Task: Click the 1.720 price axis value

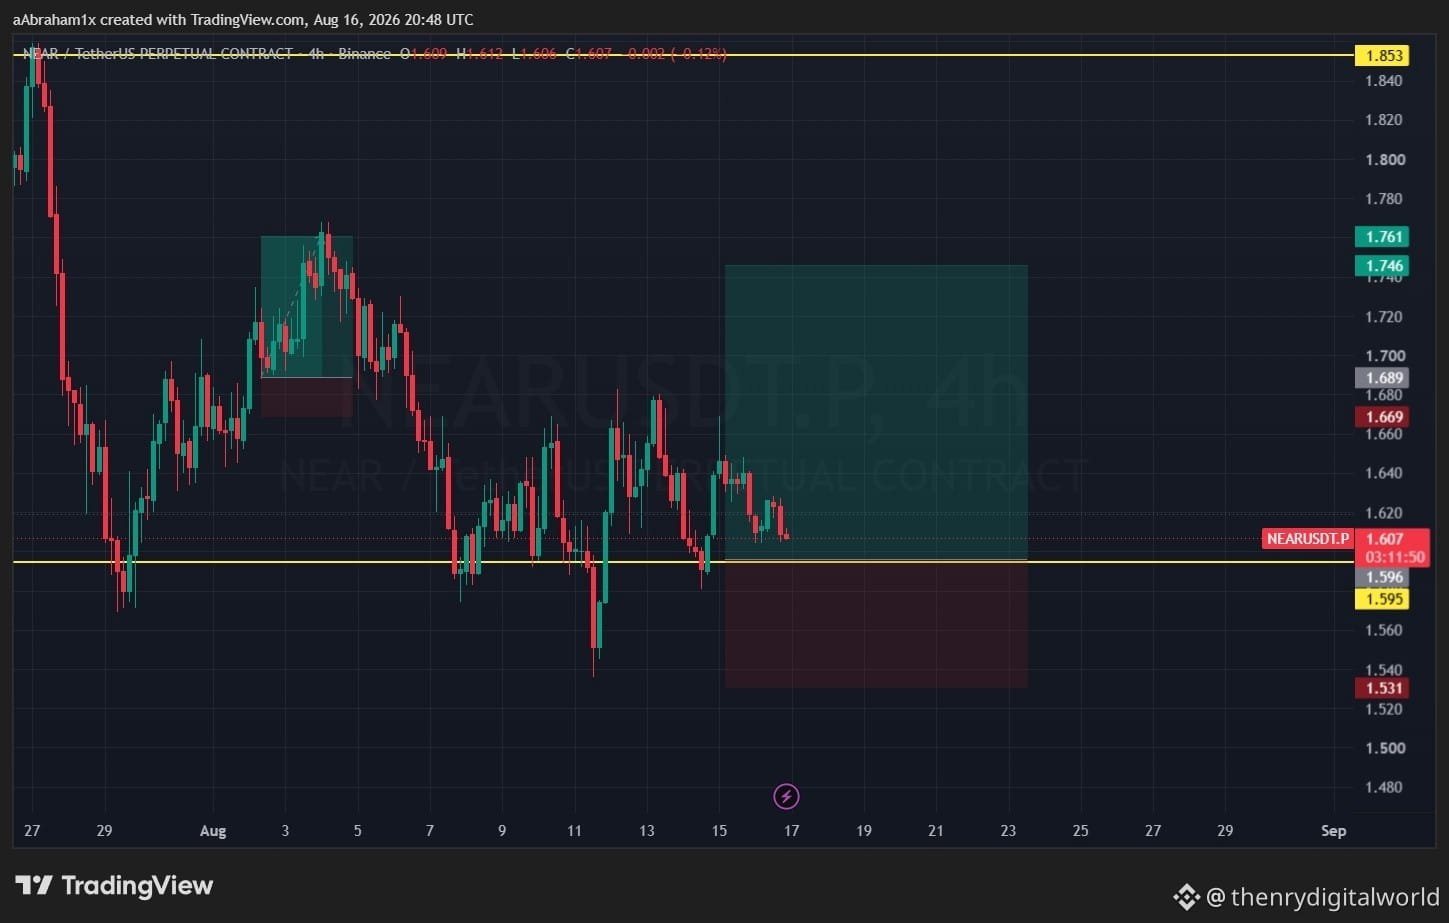Action: [1385, 317]
